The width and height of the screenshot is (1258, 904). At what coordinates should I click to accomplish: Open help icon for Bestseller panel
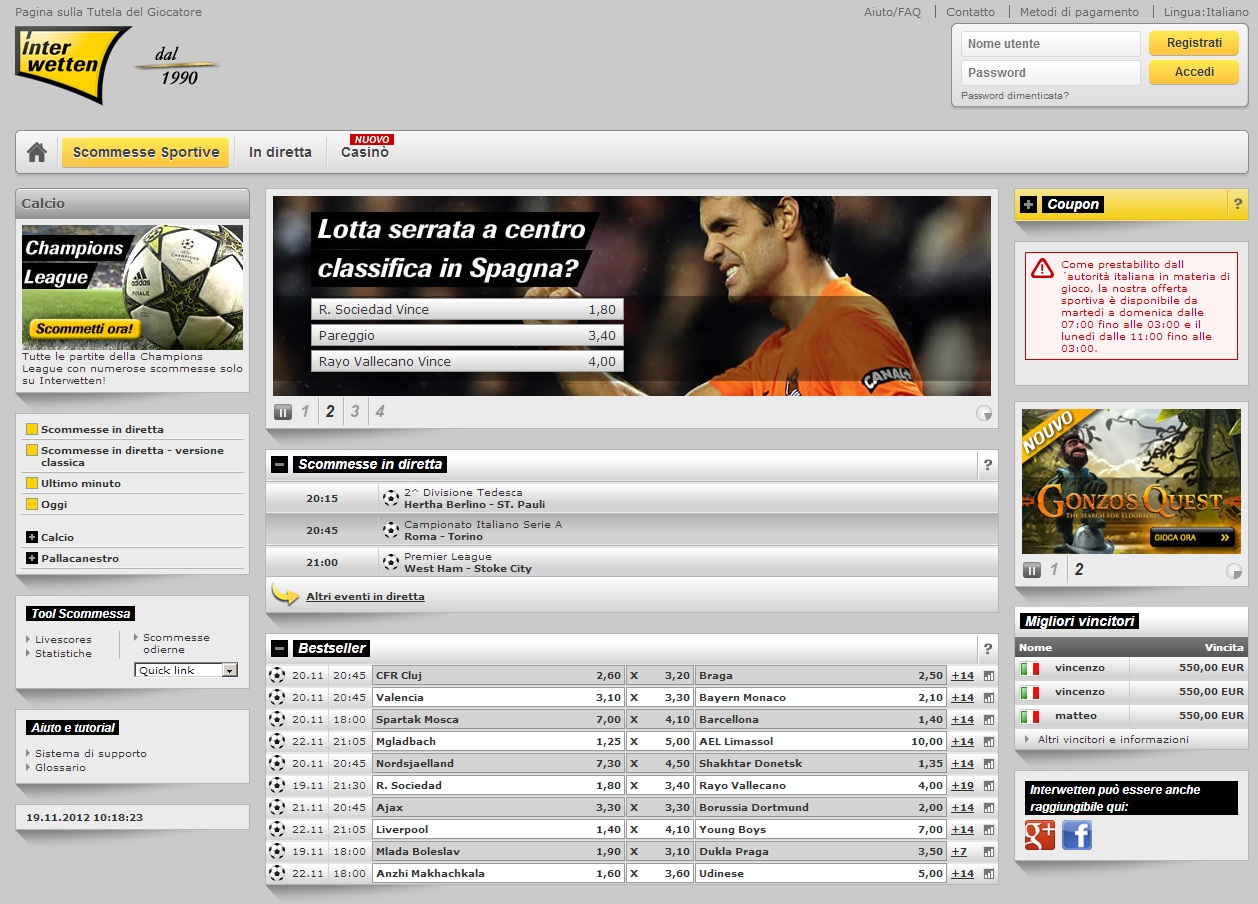click(988, 648)
